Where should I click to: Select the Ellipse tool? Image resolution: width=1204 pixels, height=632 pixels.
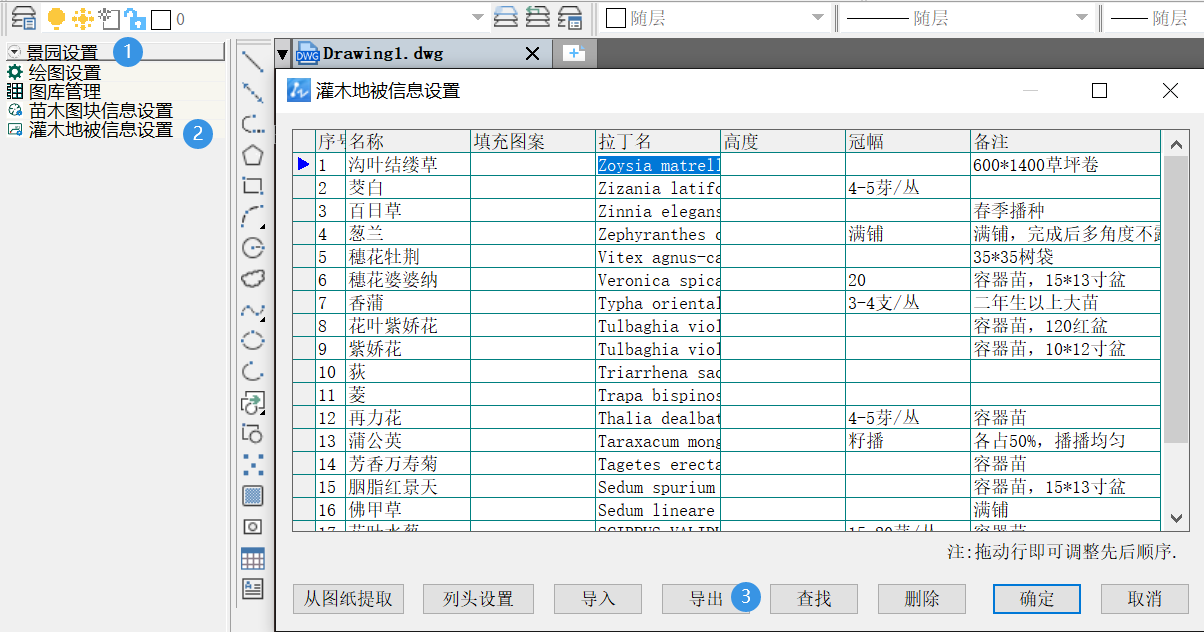(x=253, y=341)
